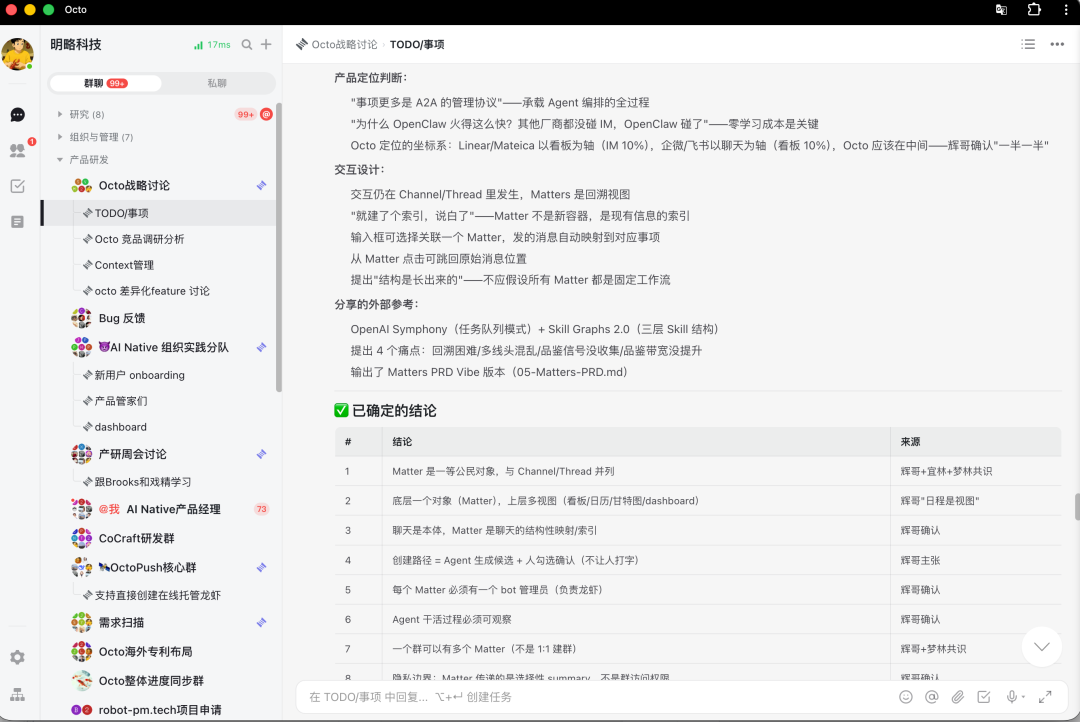Click the @ mention icon in message box
Viewport: 1080px width, 722px height.
click(932, 697)
